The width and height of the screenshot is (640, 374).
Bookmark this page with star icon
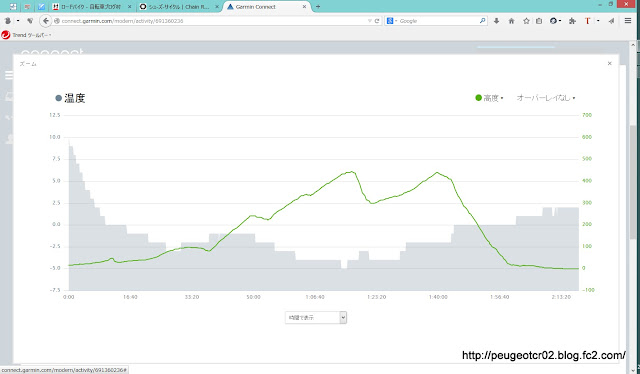[526, 21]
